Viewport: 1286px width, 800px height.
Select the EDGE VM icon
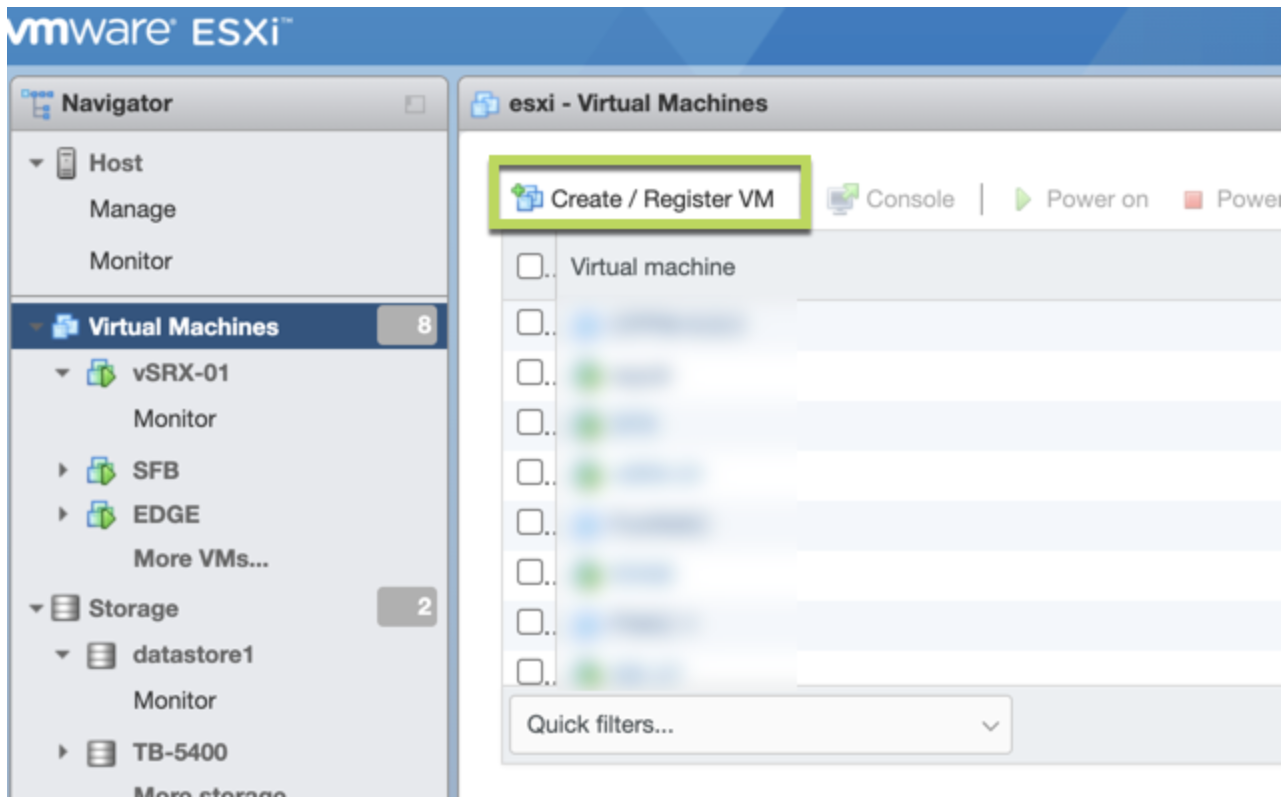[x=101, y=515]
